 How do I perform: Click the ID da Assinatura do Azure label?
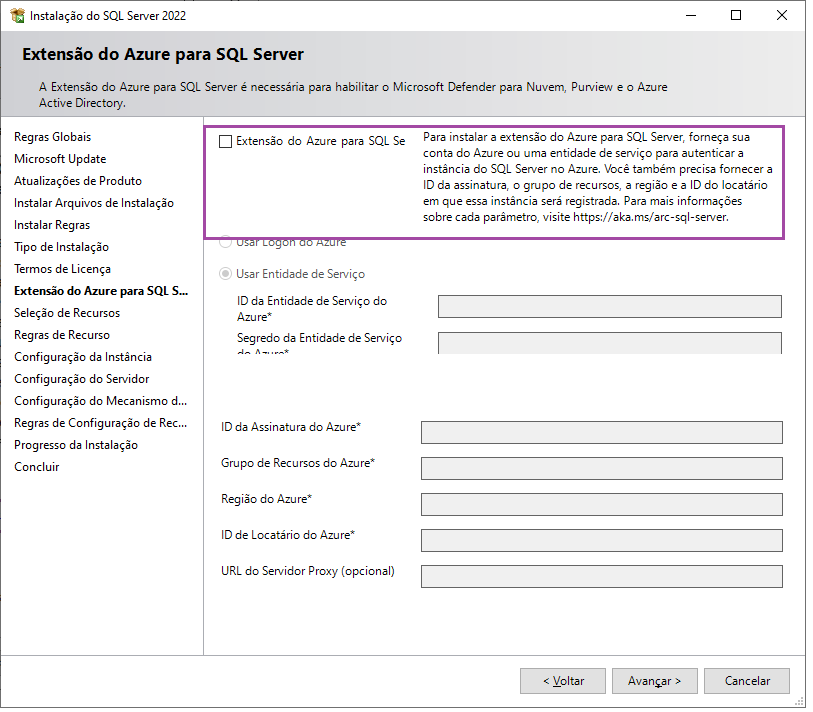coord(290,427)
